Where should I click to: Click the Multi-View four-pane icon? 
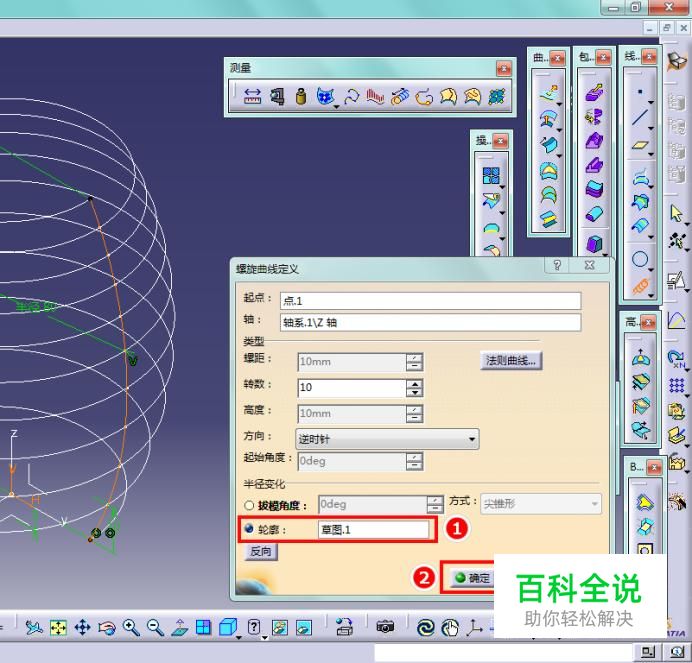pos(203,627)
